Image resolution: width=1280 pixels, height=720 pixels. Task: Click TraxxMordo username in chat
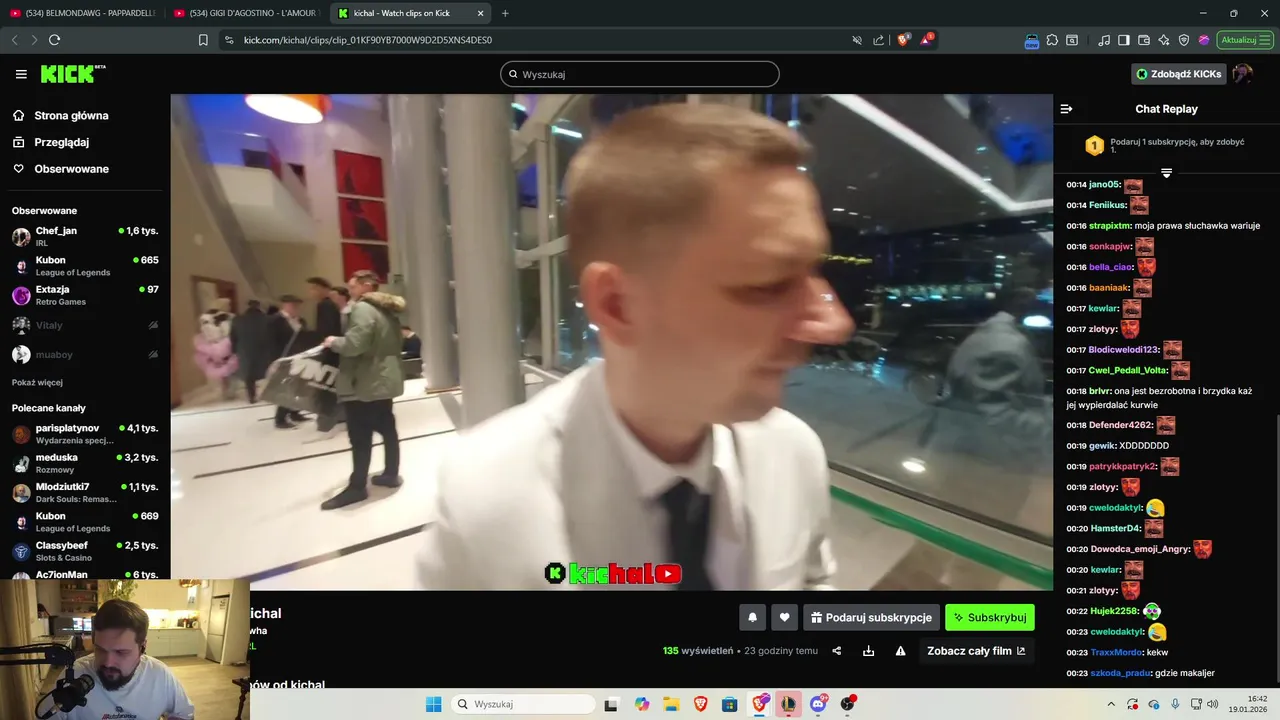tap(1116, 652)
